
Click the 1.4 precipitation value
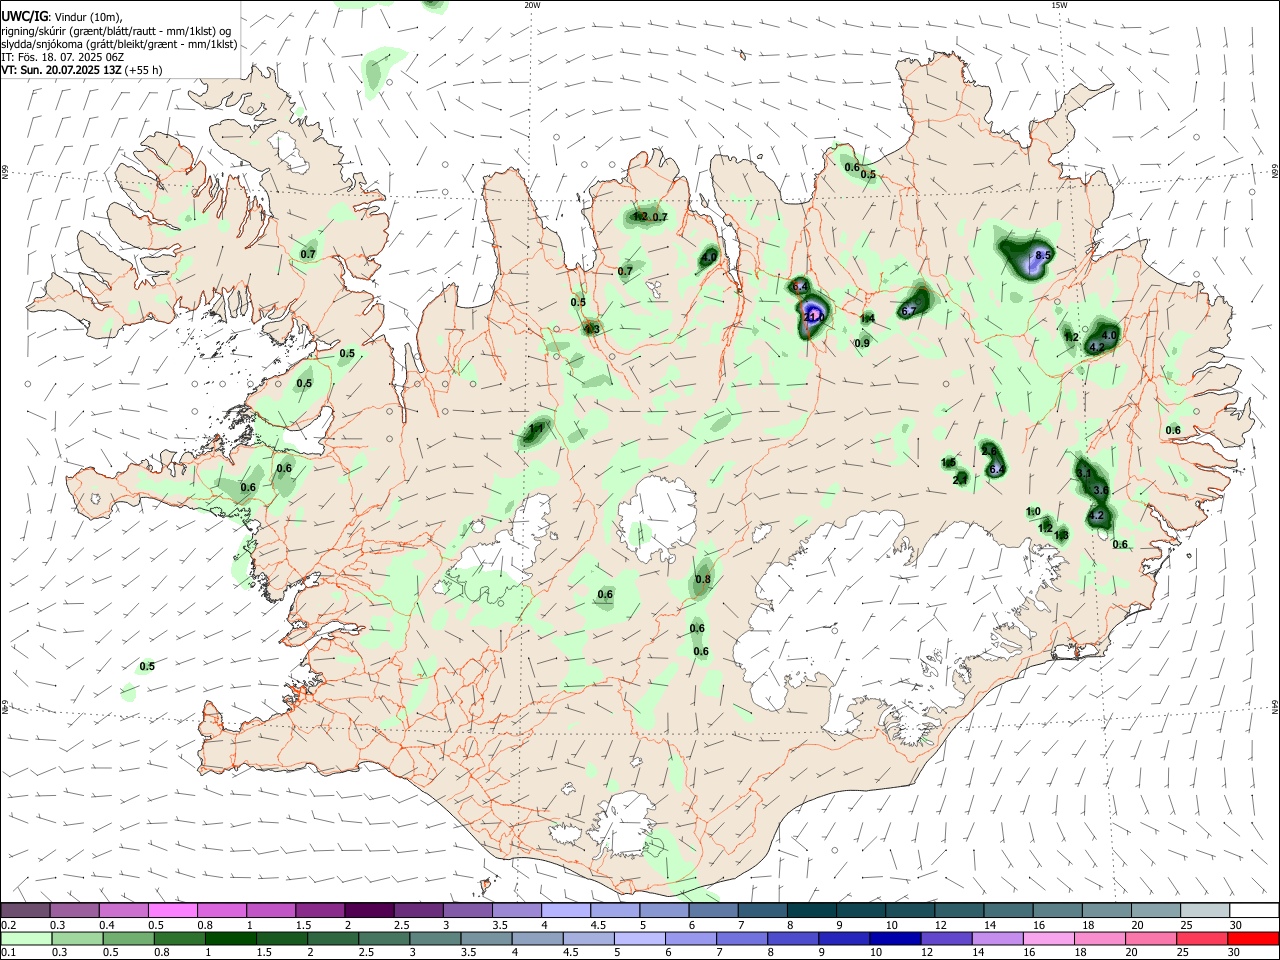(x=867, y=318)
